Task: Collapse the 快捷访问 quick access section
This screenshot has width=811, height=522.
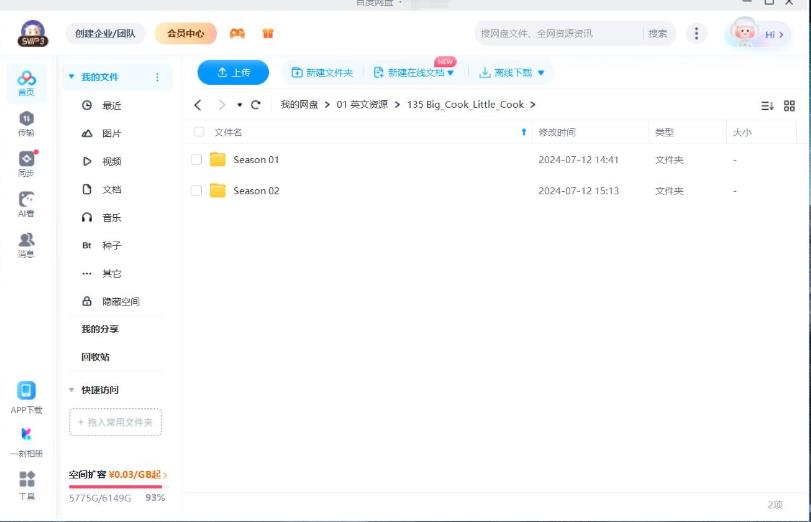Action: [71, 390]
